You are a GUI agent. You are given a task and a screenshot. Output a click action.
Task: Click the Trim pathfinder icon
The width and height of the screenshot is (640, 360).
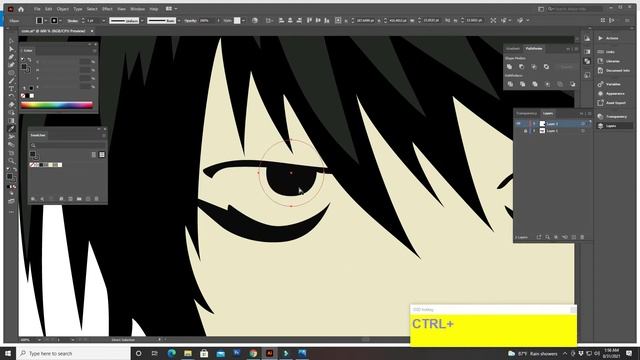click(x=522, y=84)
